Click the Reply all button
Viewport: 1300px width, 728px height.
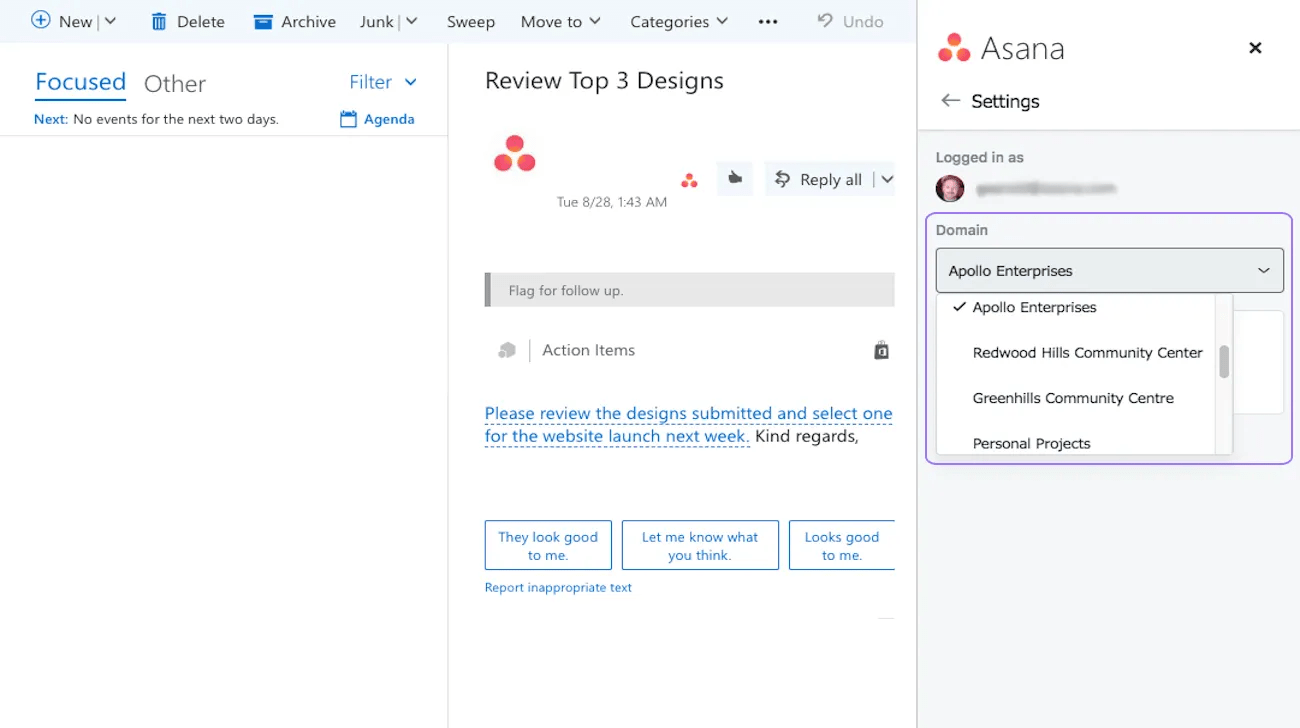(x=819, y=179)
